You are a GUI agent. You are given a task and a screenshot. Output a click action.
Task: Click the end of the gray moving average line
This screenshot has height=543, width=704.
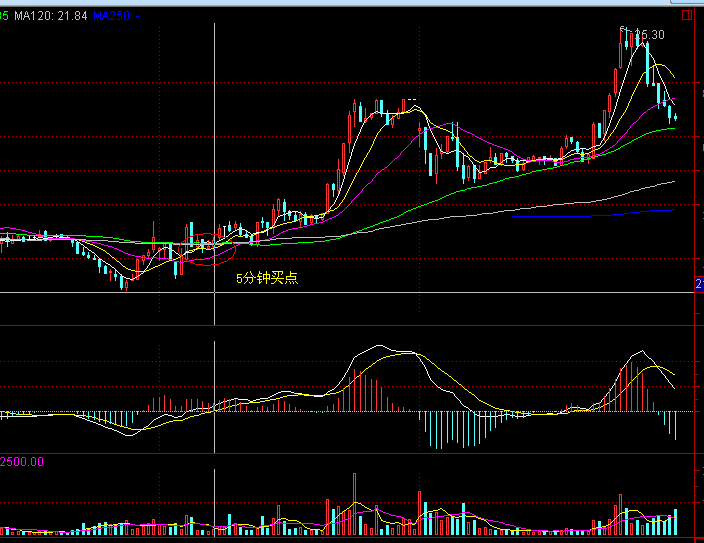click(x=675, y=182)
